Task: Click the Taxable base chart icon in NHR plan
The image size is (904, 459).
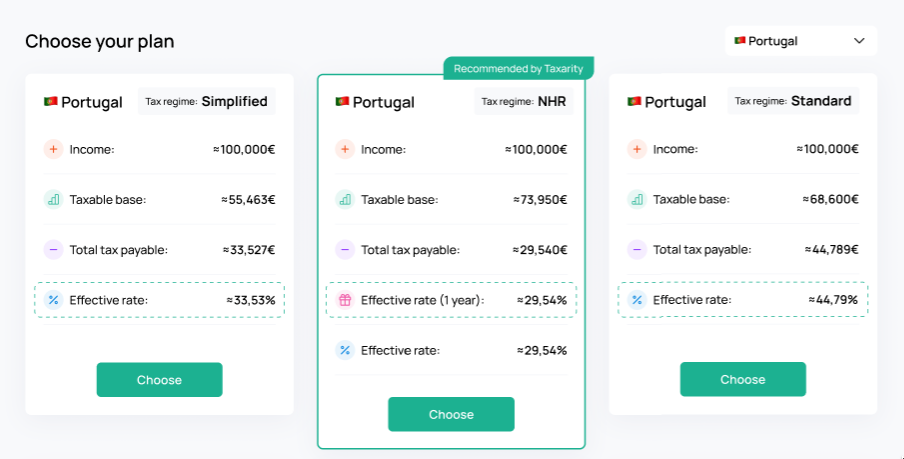Action: pyautogui.click(x=345, y=200)
